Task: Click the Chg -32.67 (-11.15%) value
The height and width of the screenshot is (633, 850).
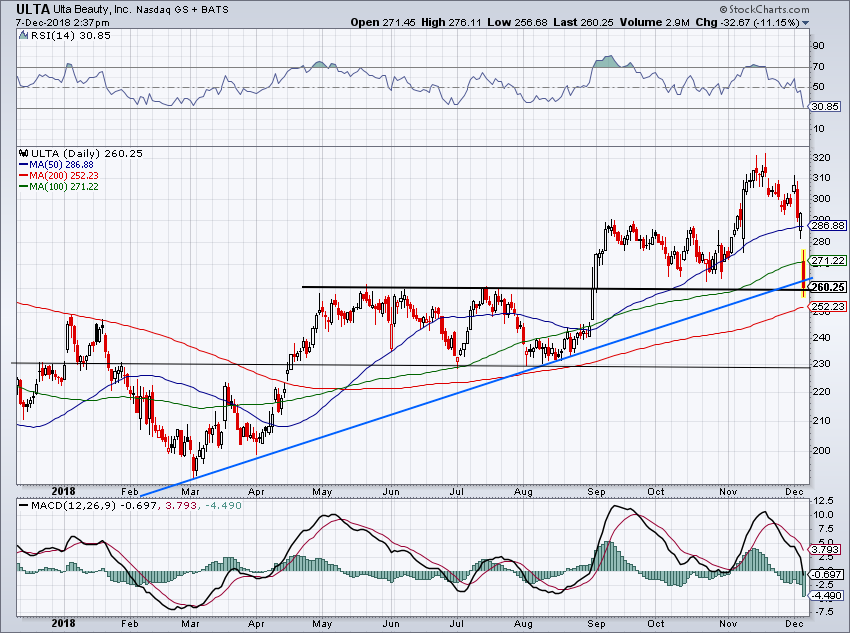Action: [x=748, y=23]
